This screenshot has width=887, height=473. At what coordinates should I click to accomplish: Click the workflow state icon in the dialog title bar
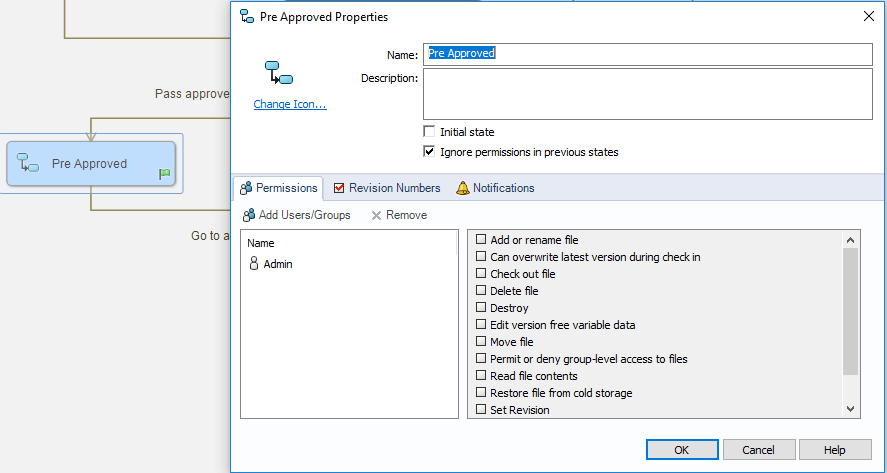pyautogui.click(x=247, y=17)
